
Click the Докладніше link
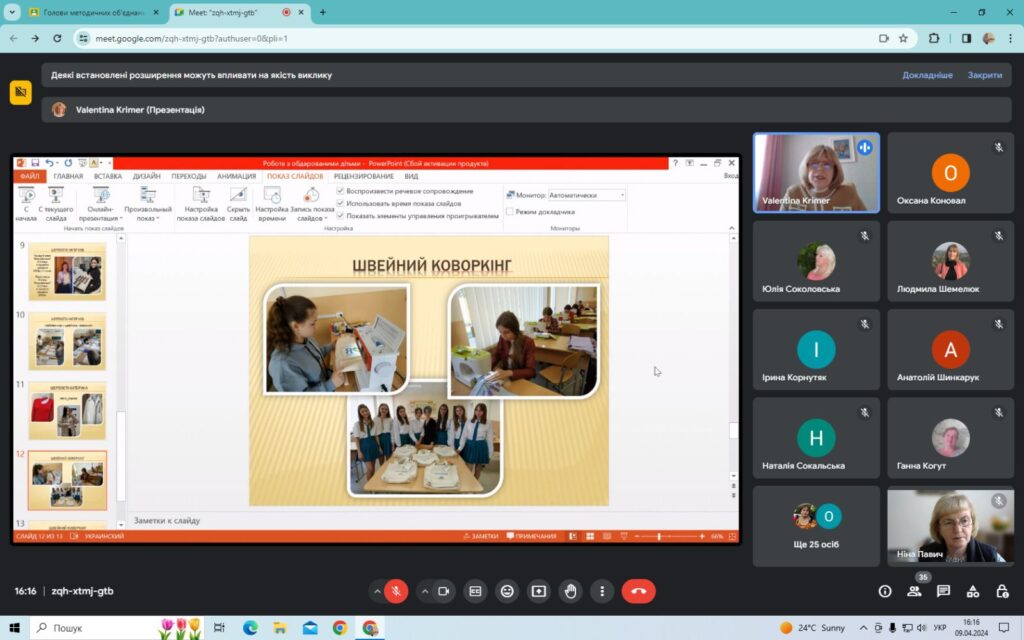927,75
